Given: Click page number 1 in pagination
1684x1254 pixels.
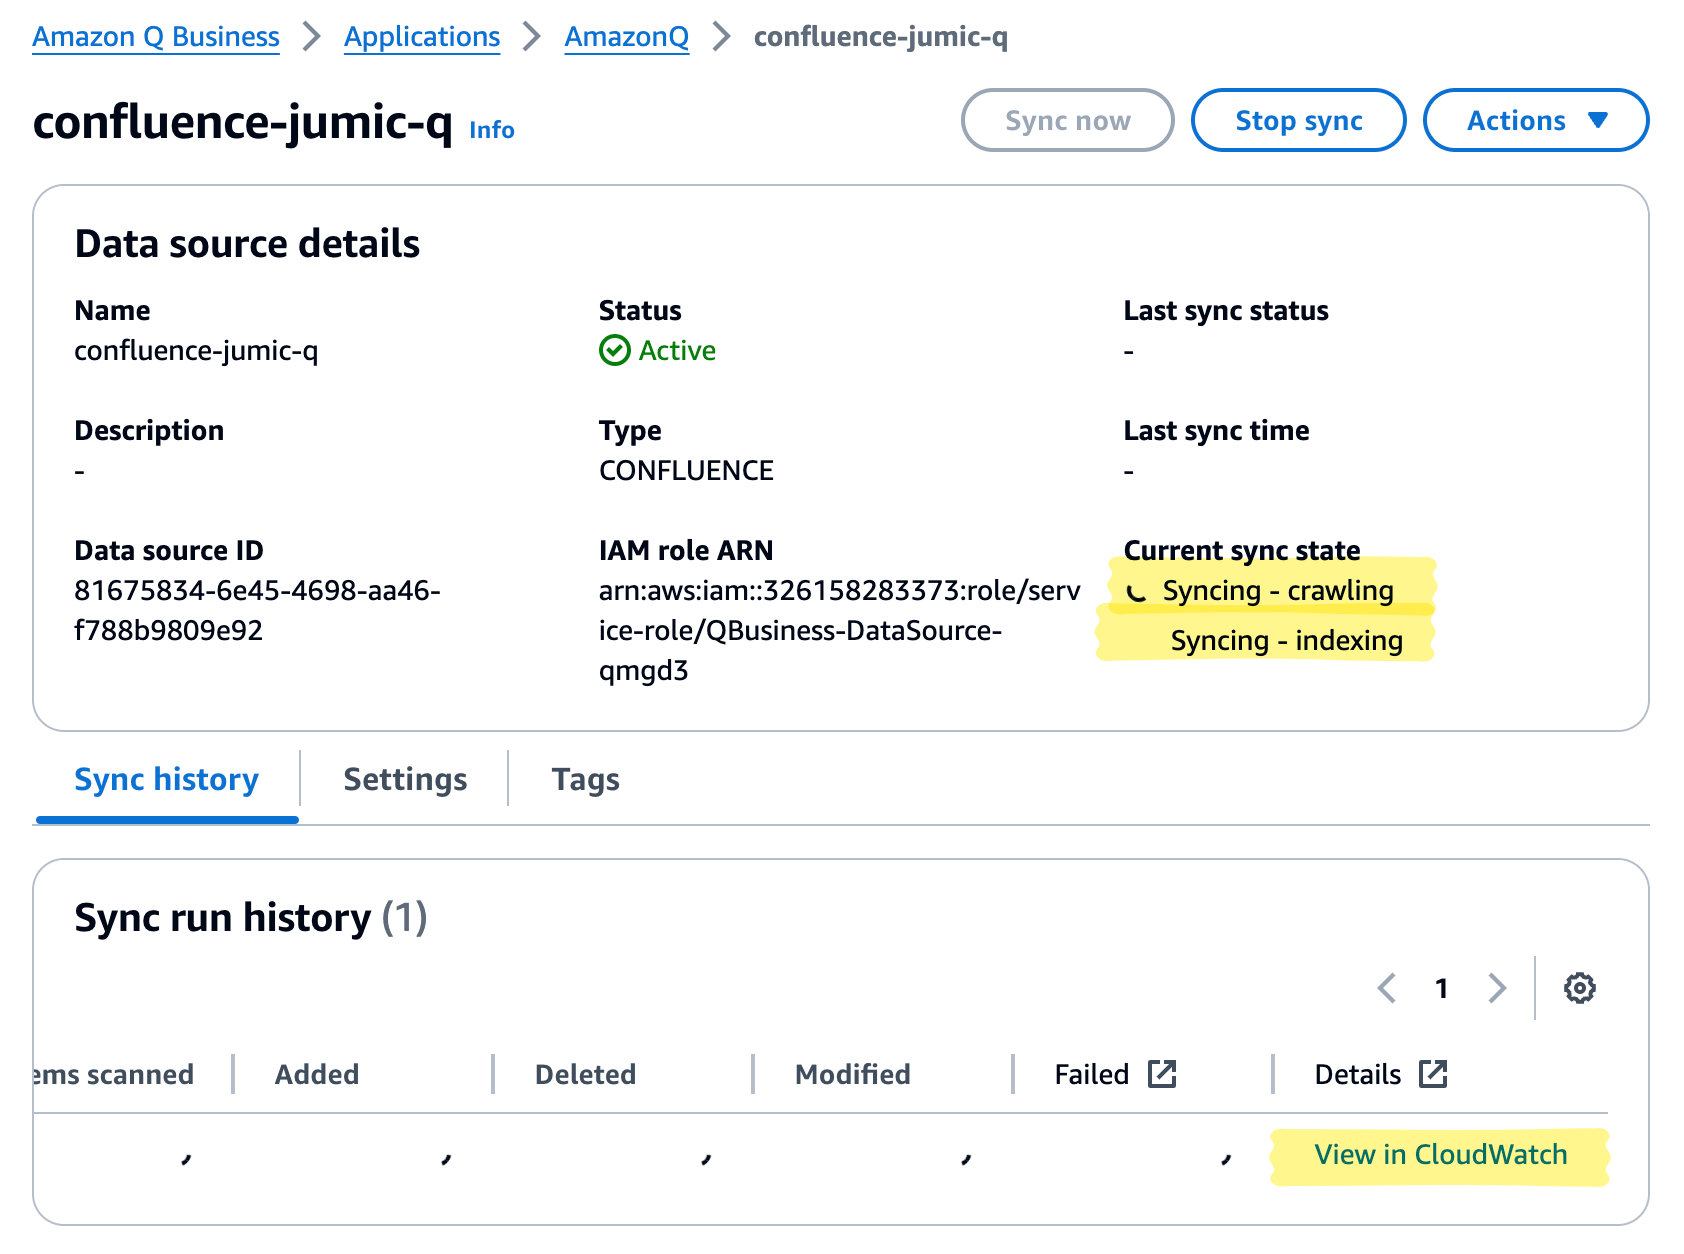Looking at the screenshot, I should coord(1441,988).
